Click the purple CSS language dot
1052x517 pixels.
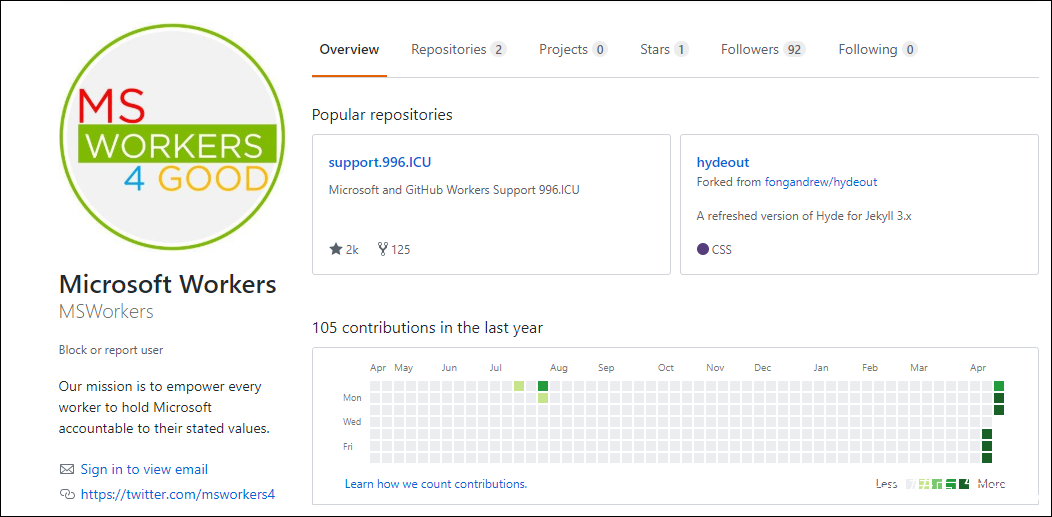point(702,249)
